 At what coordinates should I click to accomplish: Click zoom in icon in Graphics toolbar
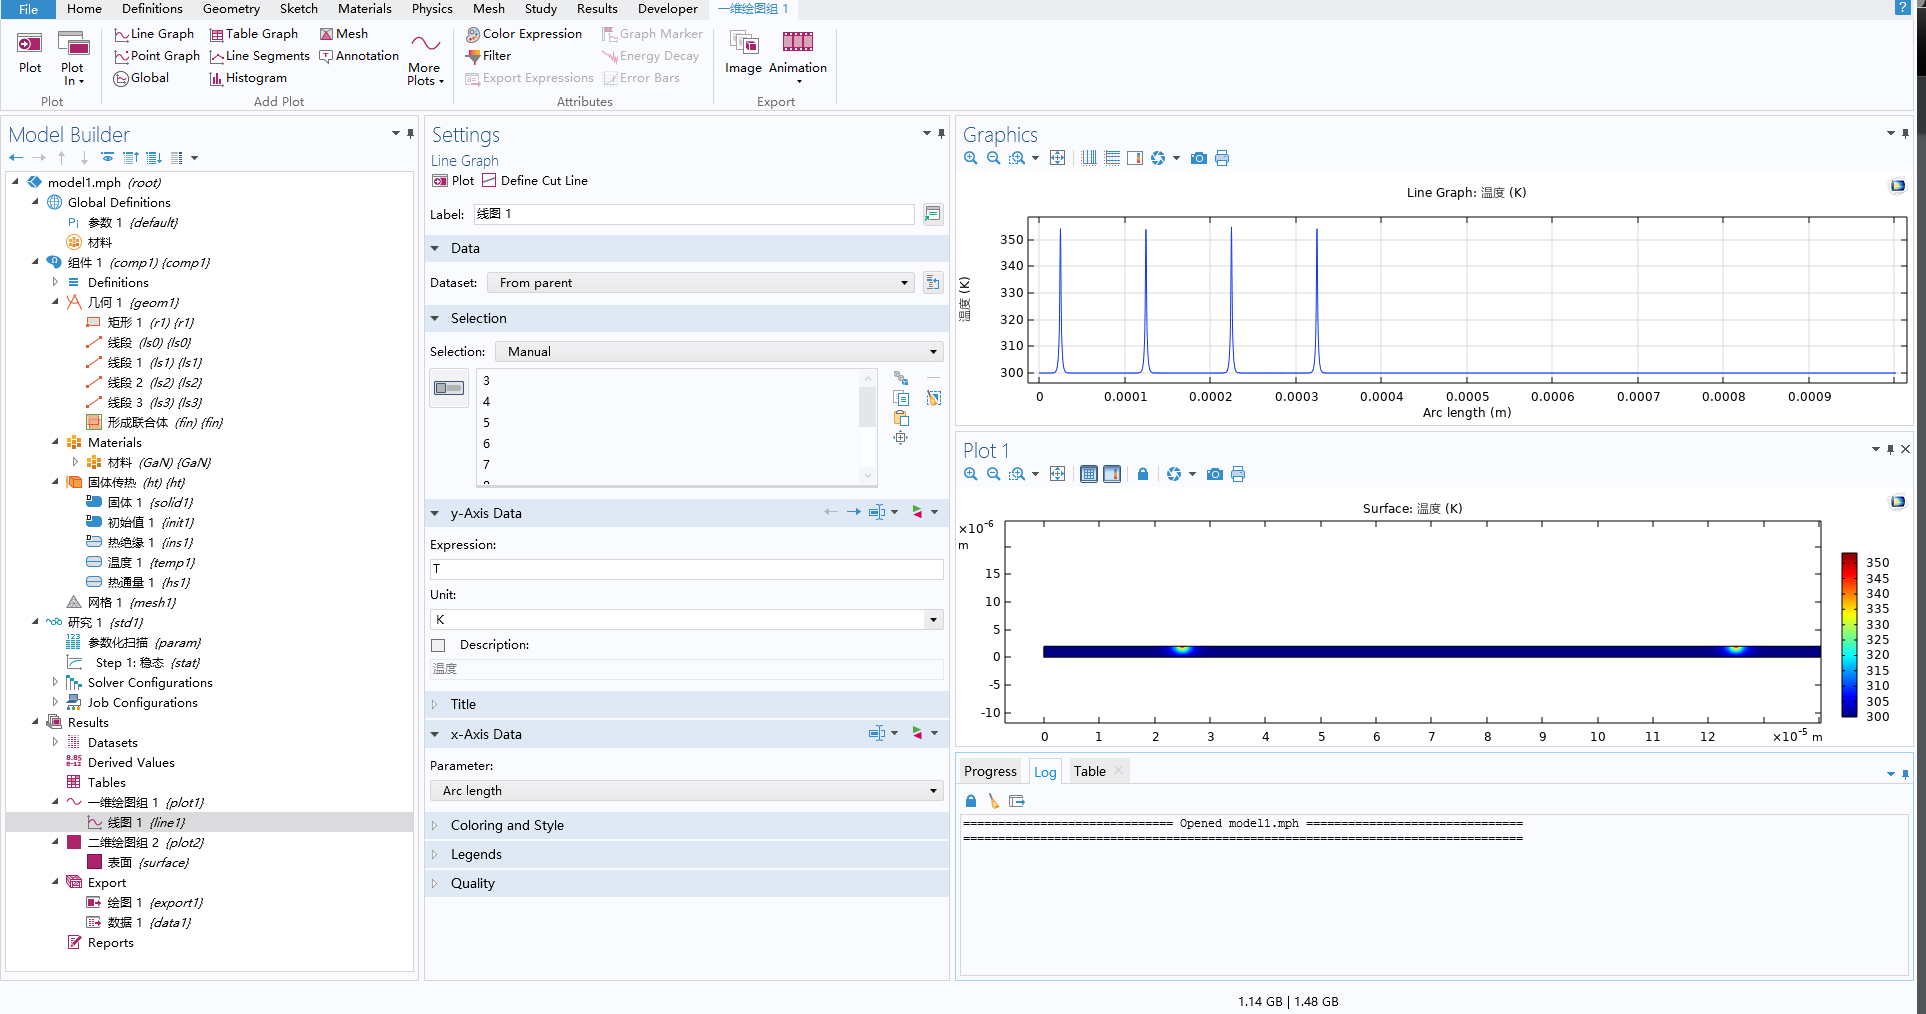970,158
